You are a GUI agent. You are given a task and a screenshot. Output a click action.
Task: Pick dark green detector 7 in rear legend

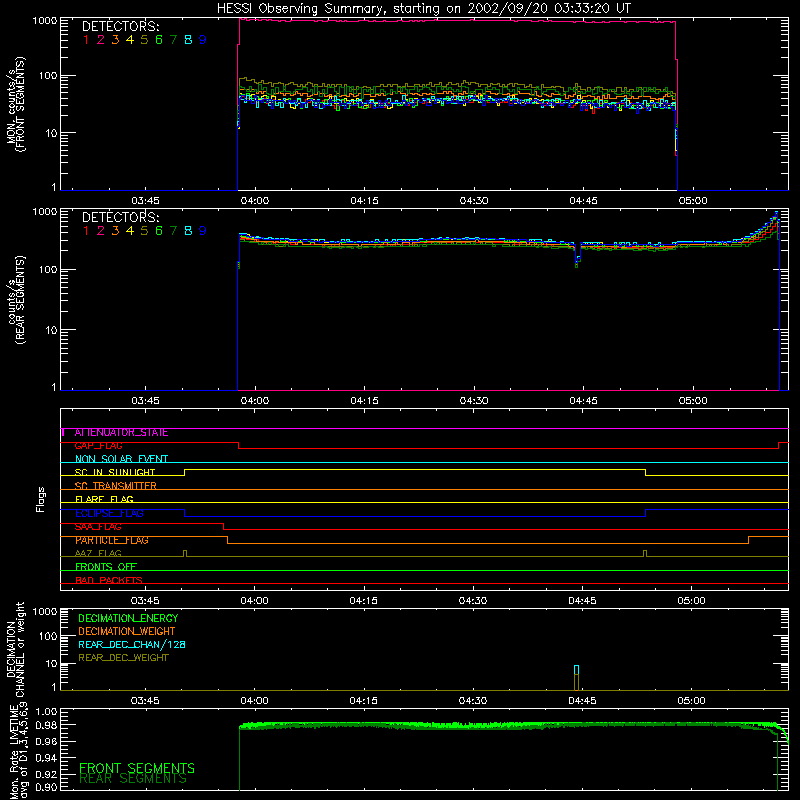pyautogui.click(x=173, y=231)
